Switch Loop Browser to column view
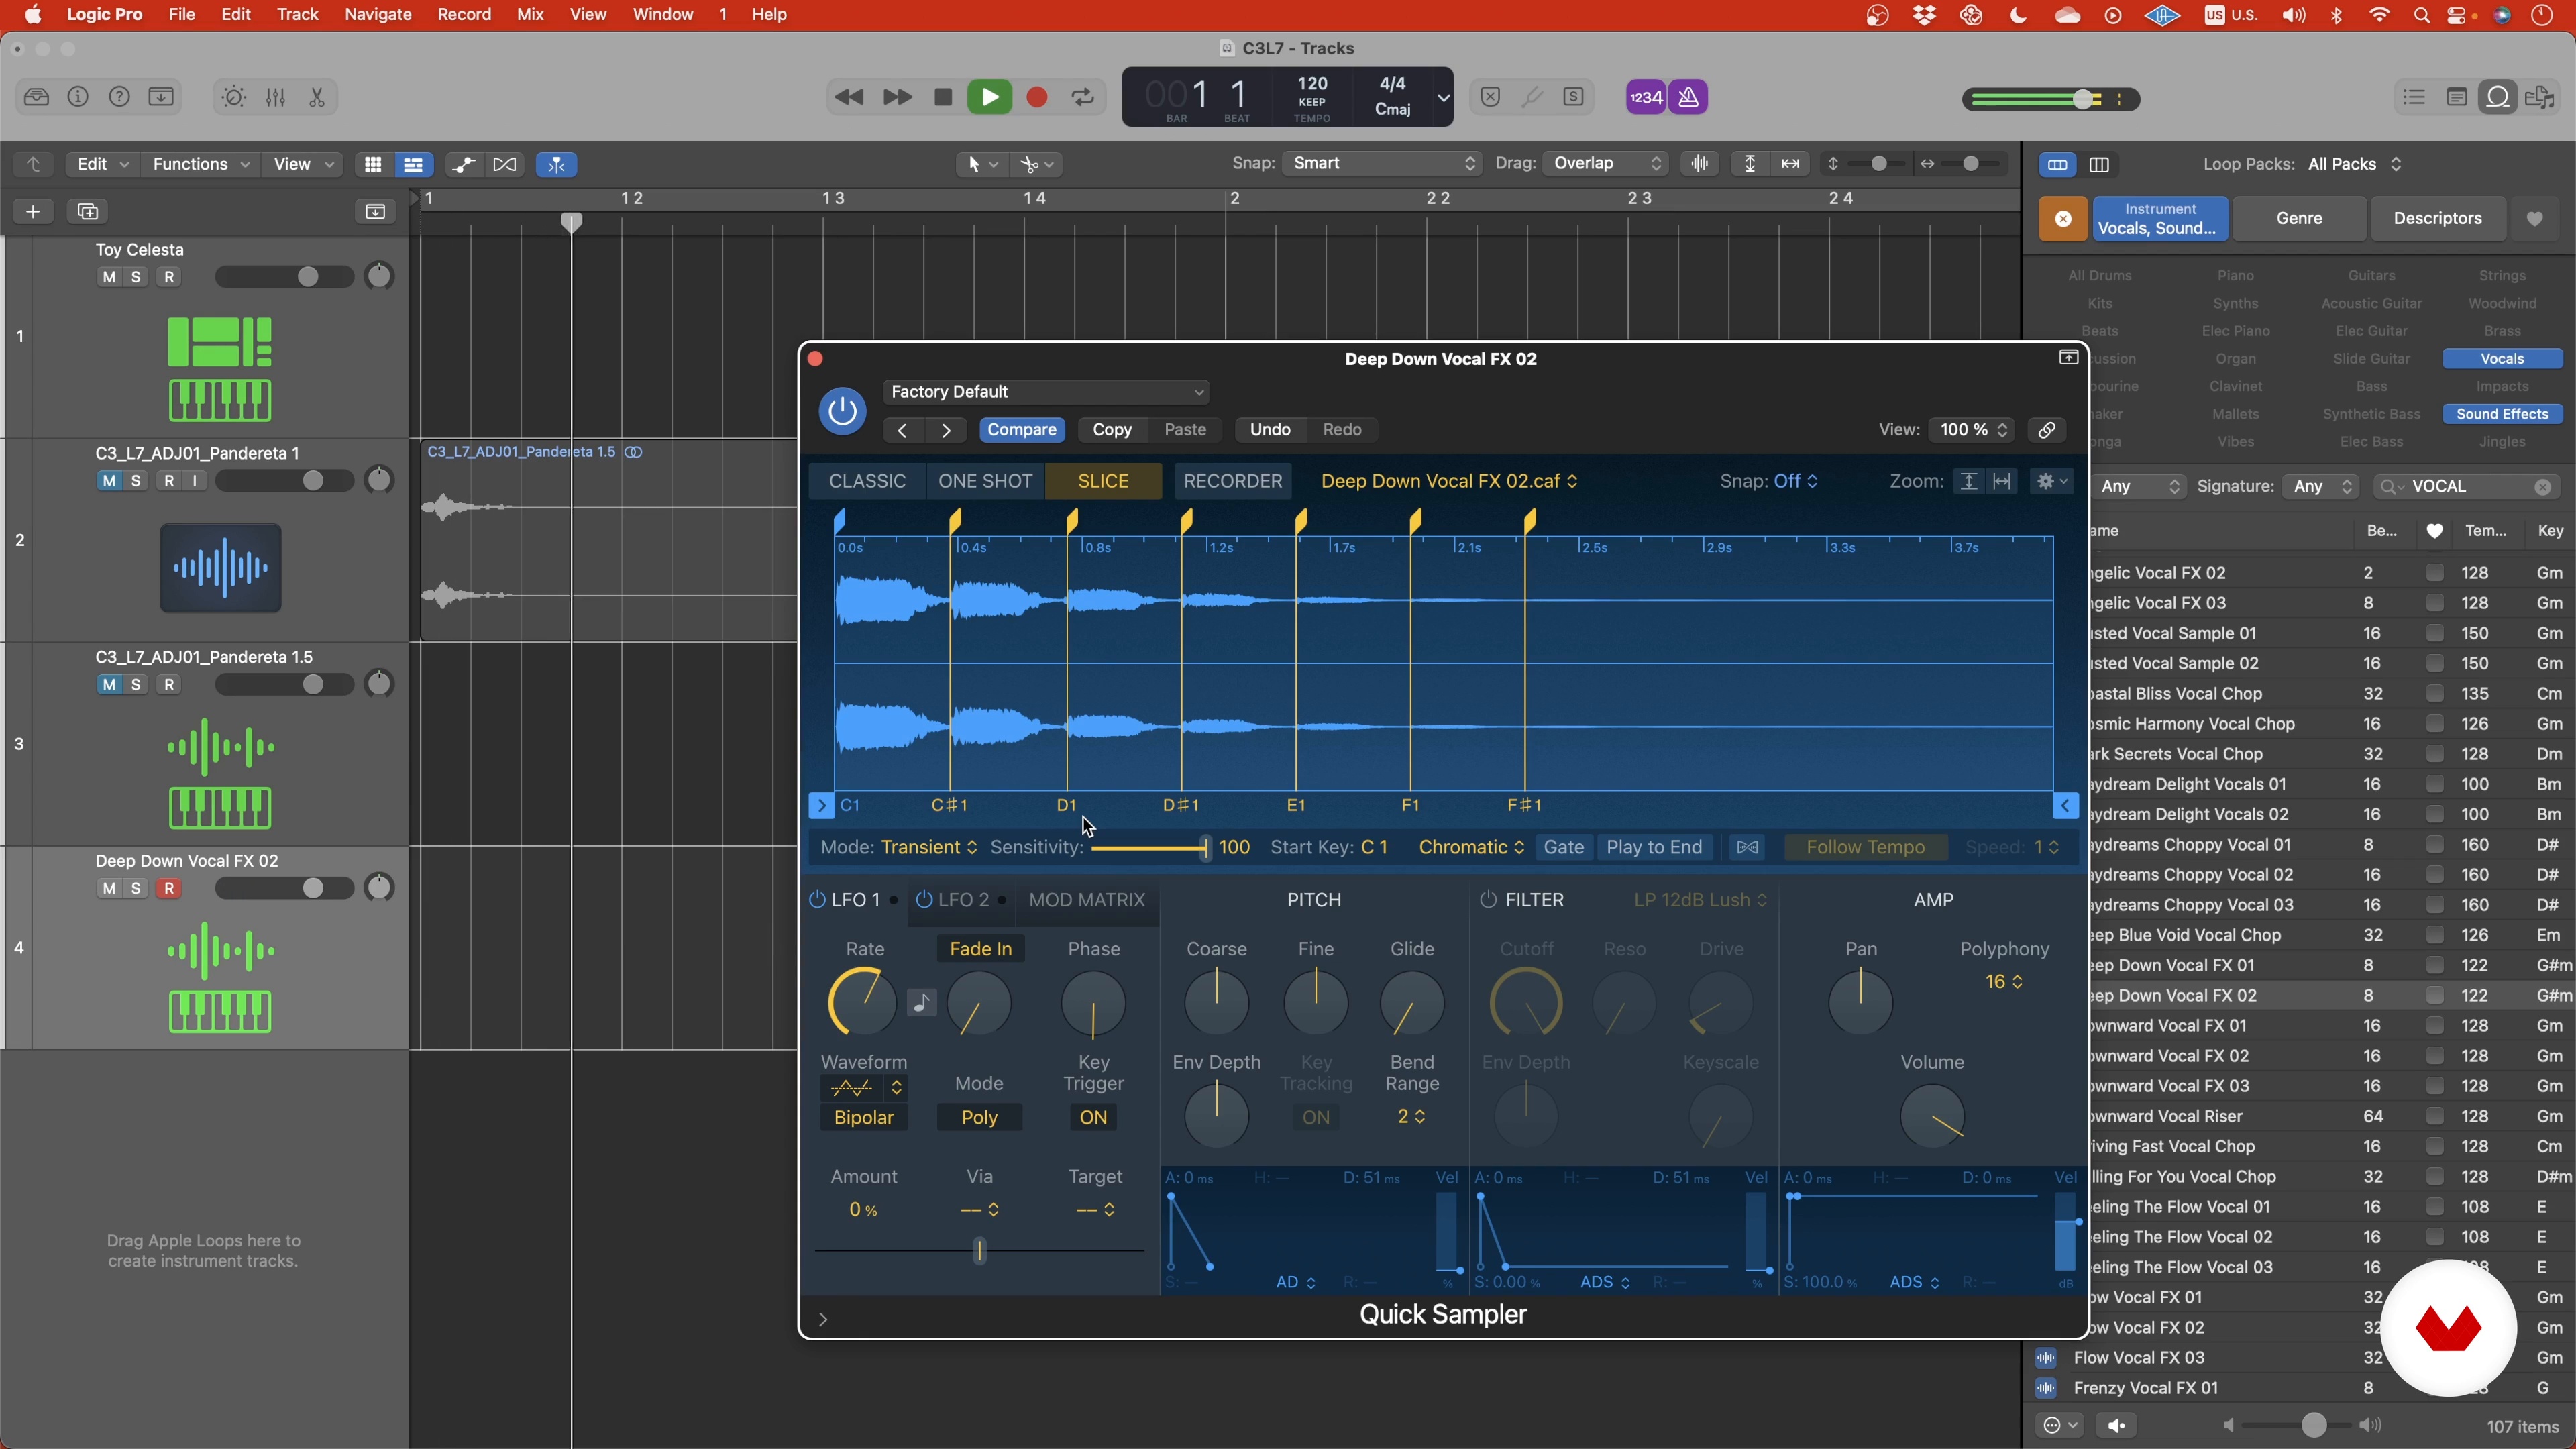The image size is (2576, 1449). pos(2099,165)
